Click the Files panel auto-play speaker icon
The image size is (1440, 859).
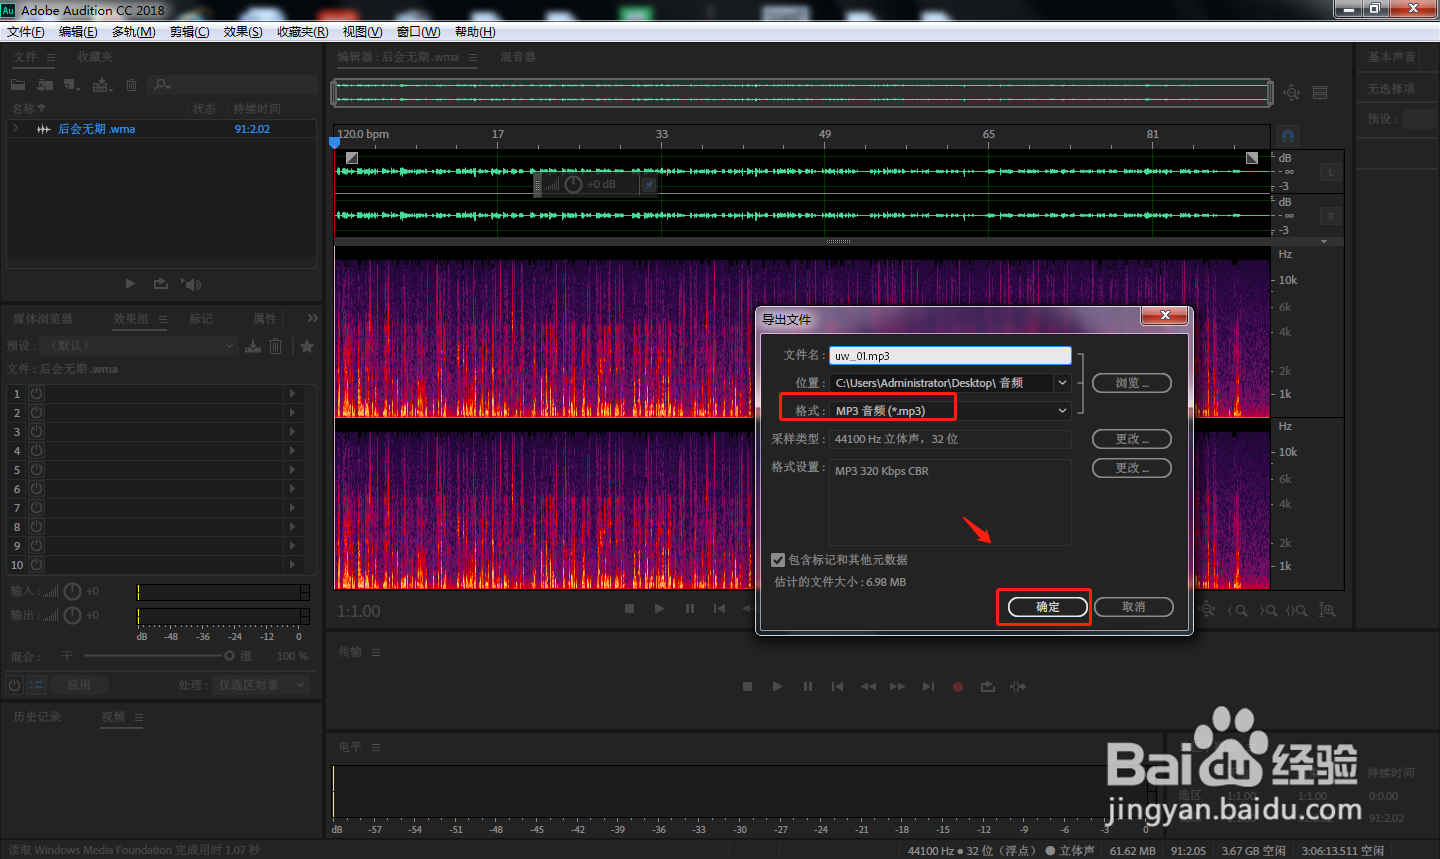coord(191,284)
